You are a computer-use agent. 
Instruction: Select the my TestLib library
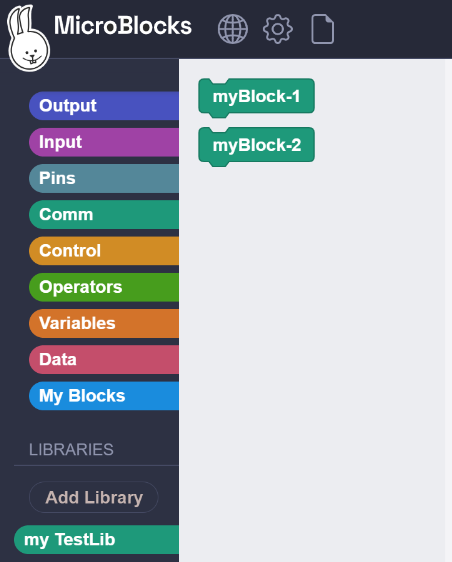coord(96,539)
